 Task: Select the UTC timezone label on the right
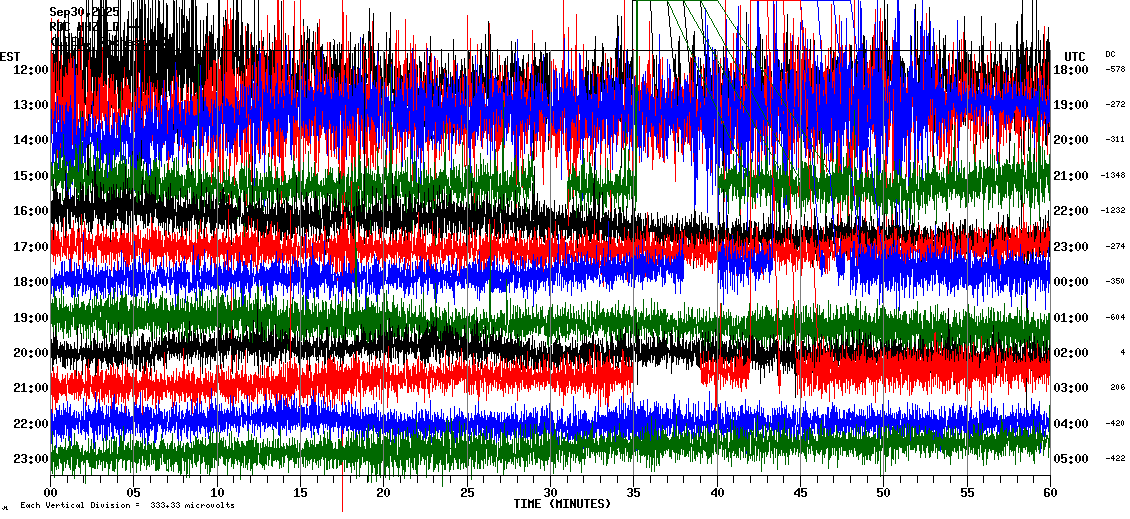1075,56
